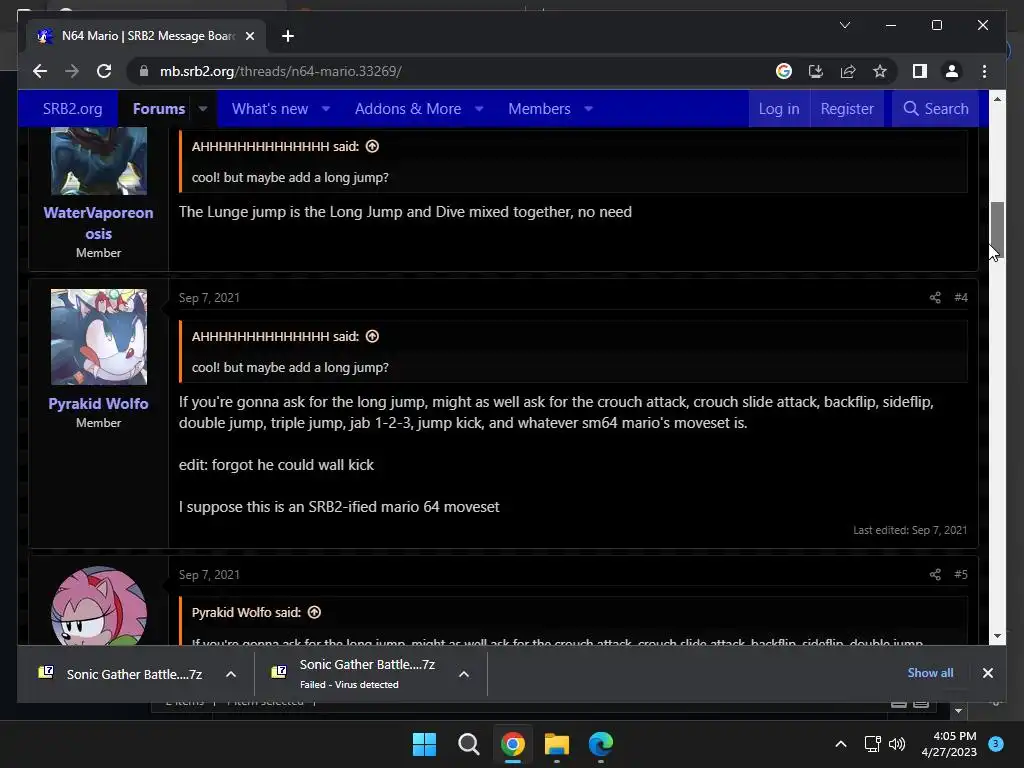Jump to quoted post in WaterVaporeonosis reply
The height and width of the screenshot is (768, 1024).
tap(372, 146)
